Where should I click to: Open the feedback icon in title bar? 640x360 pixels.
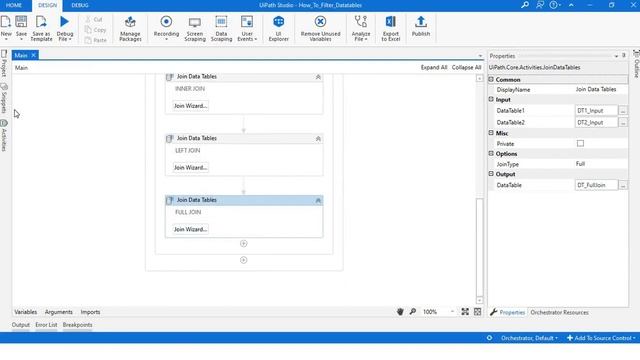click(x=540, y=5)
